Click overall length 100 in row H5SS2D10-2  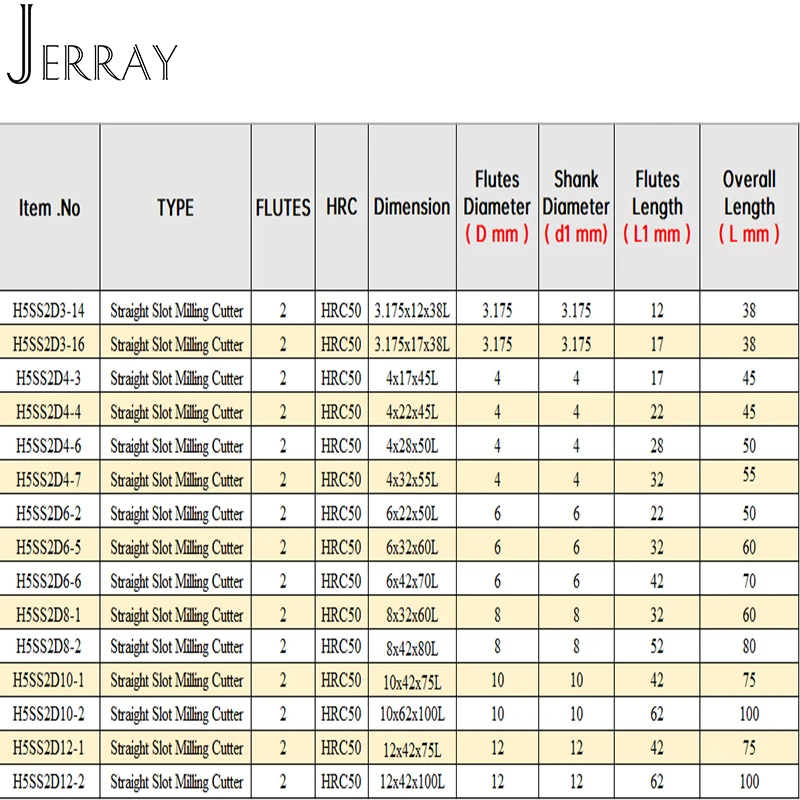click(x=749, y=714)
